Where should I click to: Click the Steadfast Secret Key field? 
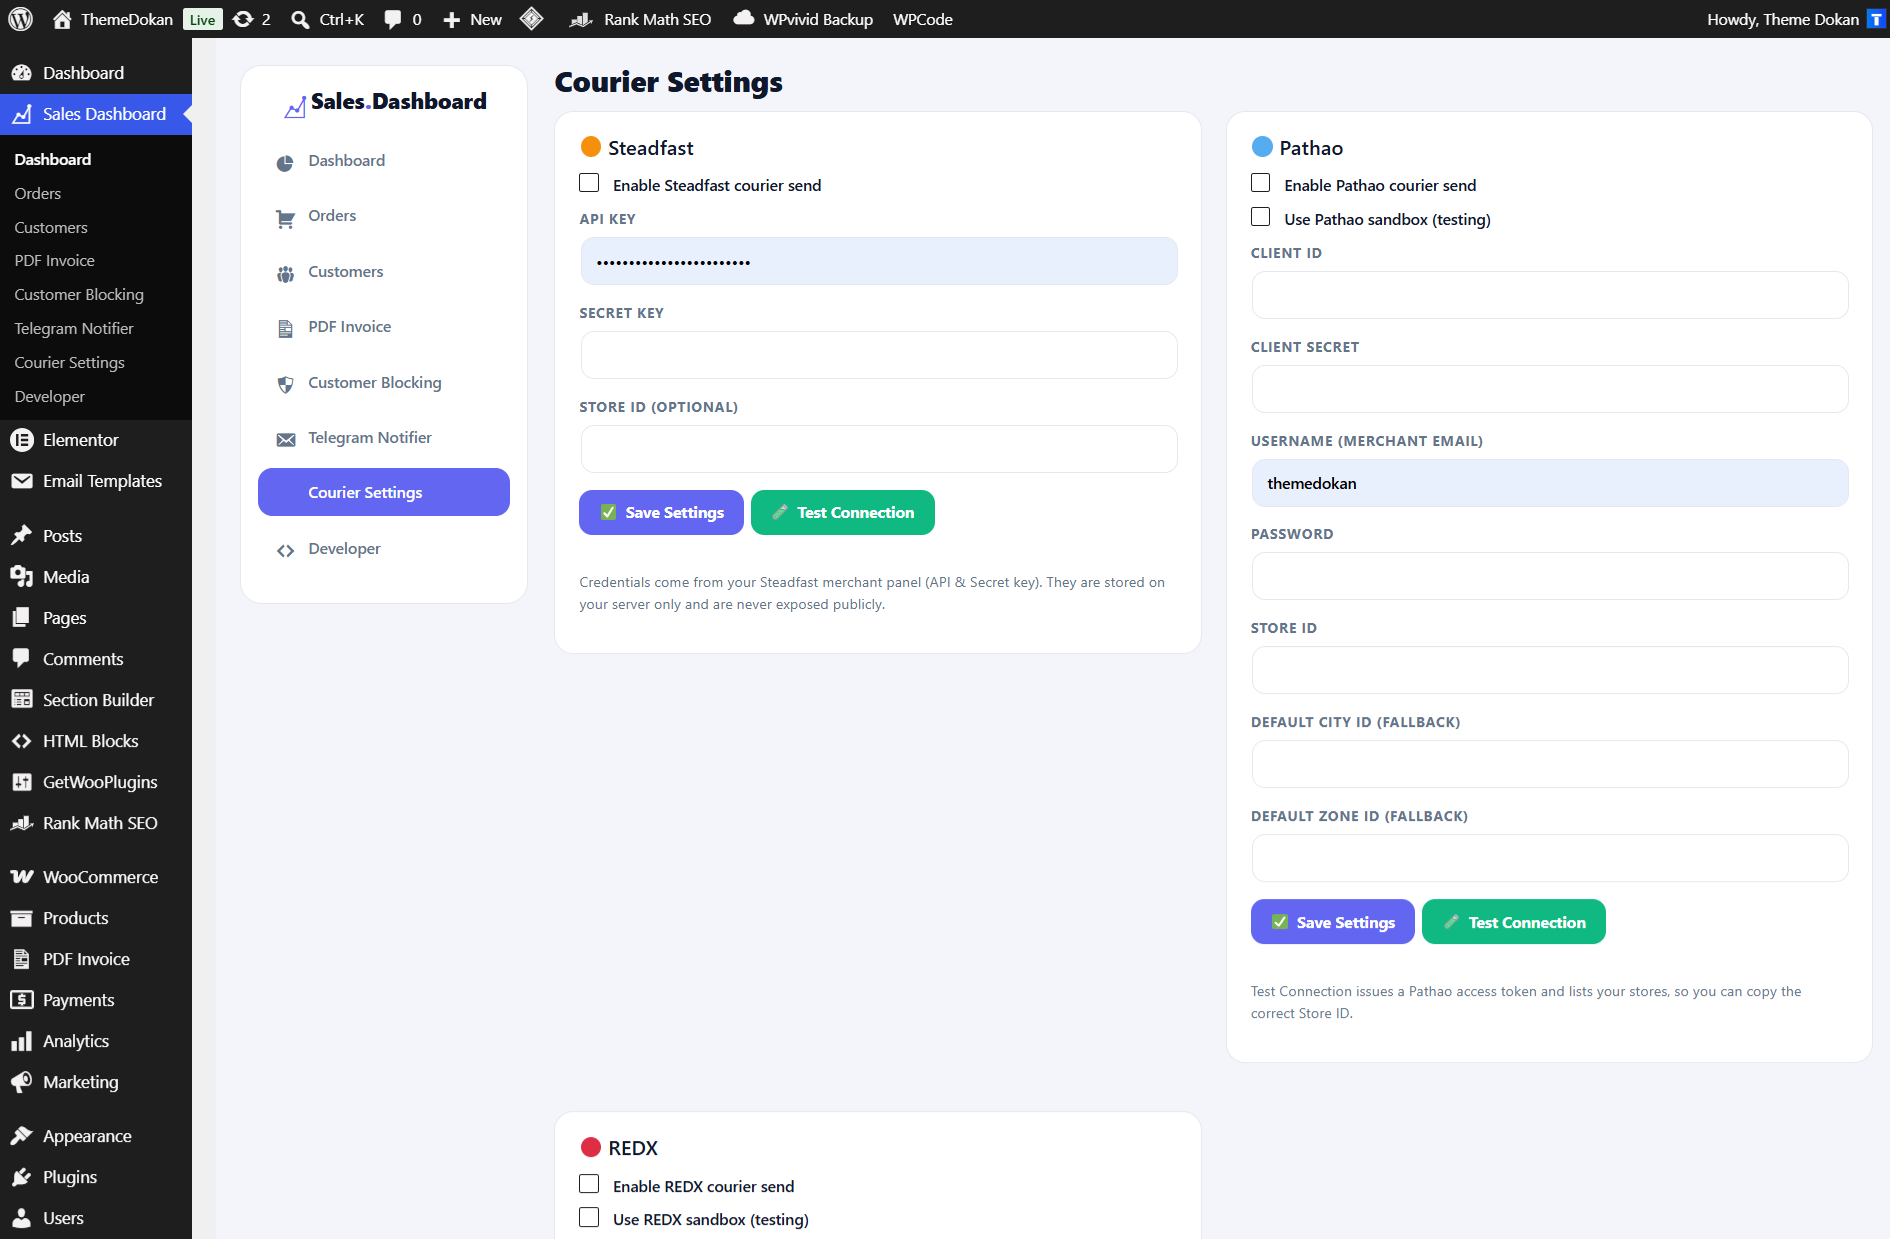pyautogui.click(x=879, y=355)
